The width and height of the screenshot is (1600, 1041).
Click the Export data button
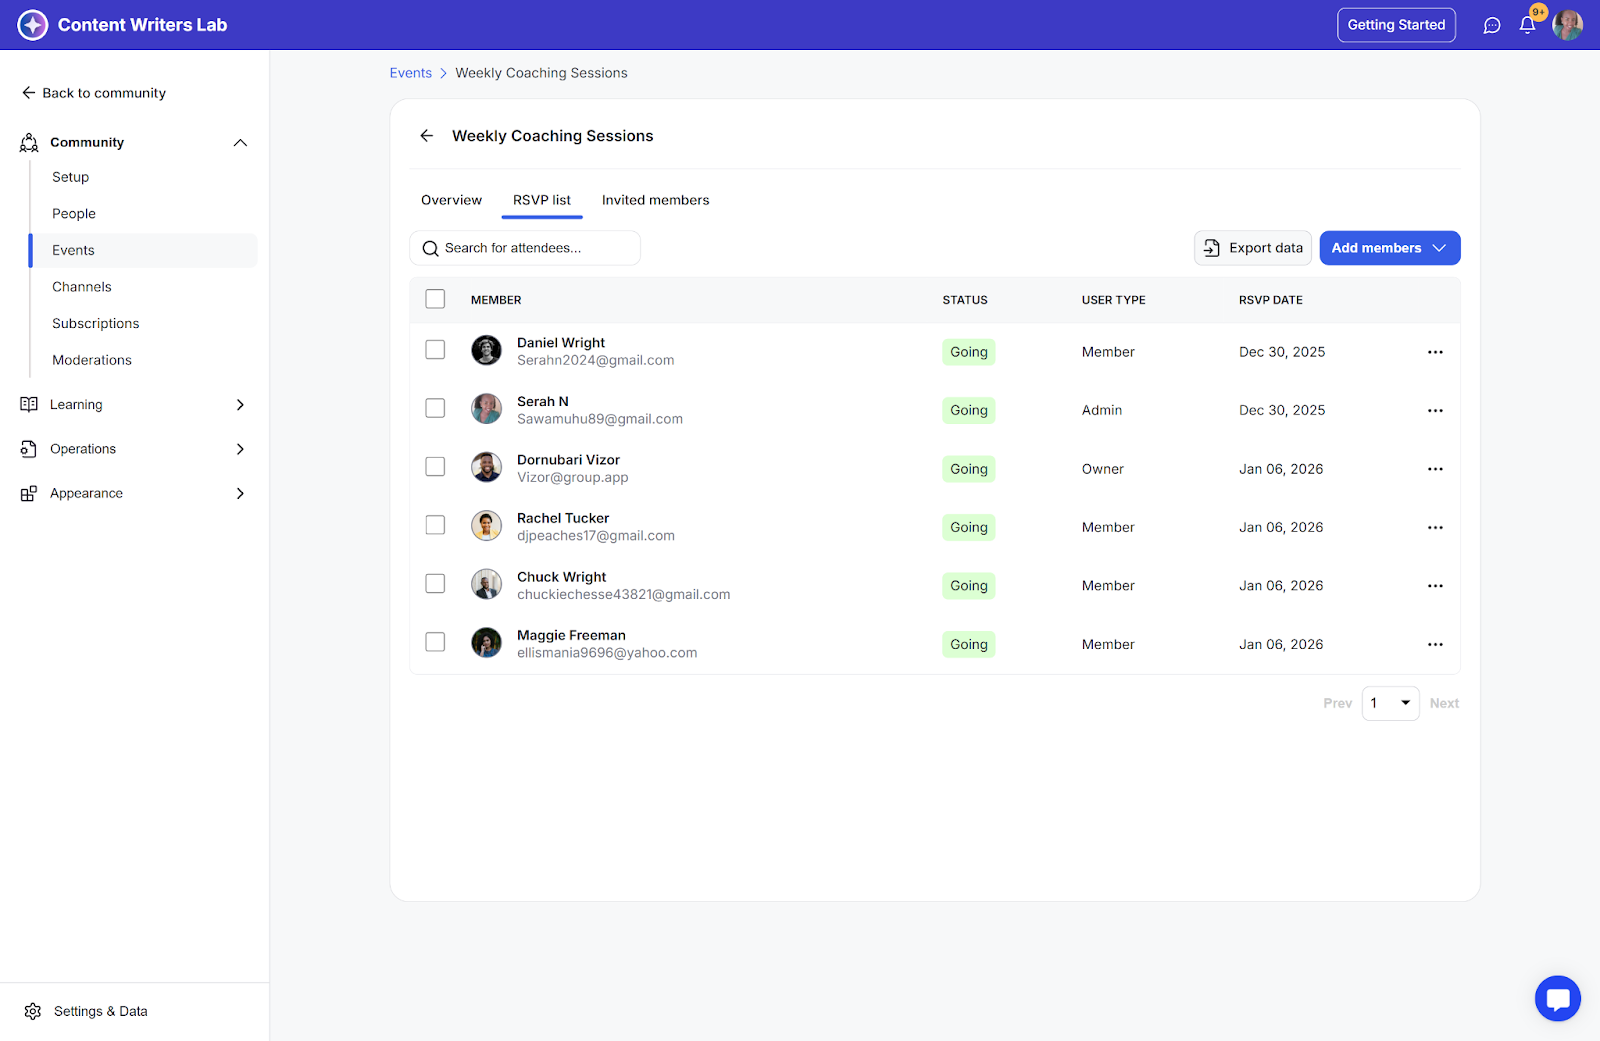(x=1253, y=248)
